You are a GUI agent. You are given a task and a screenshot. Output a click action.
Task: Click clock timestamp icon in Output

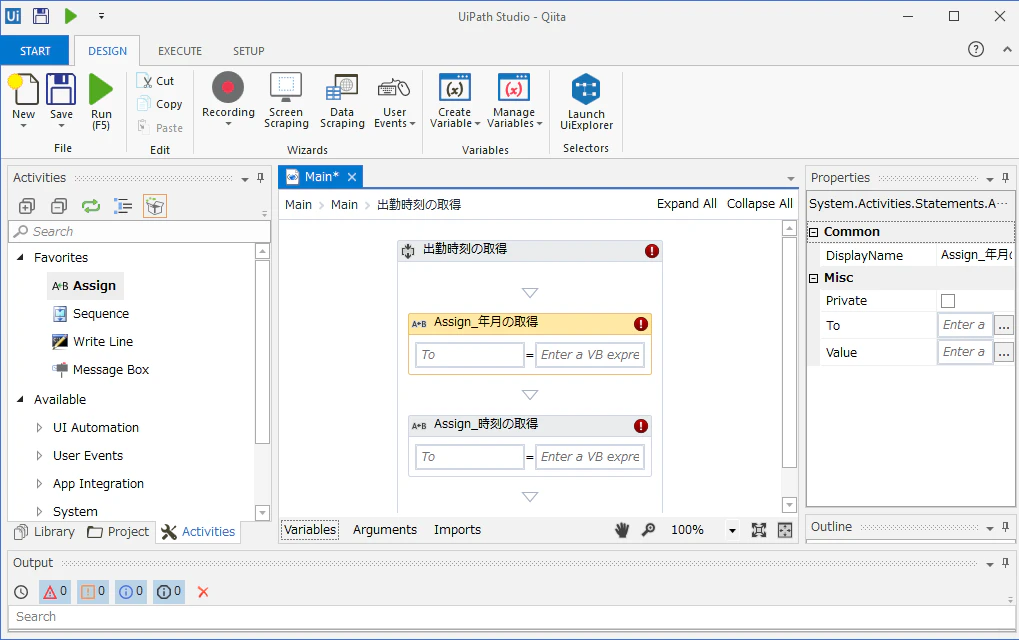pos(21,592)
